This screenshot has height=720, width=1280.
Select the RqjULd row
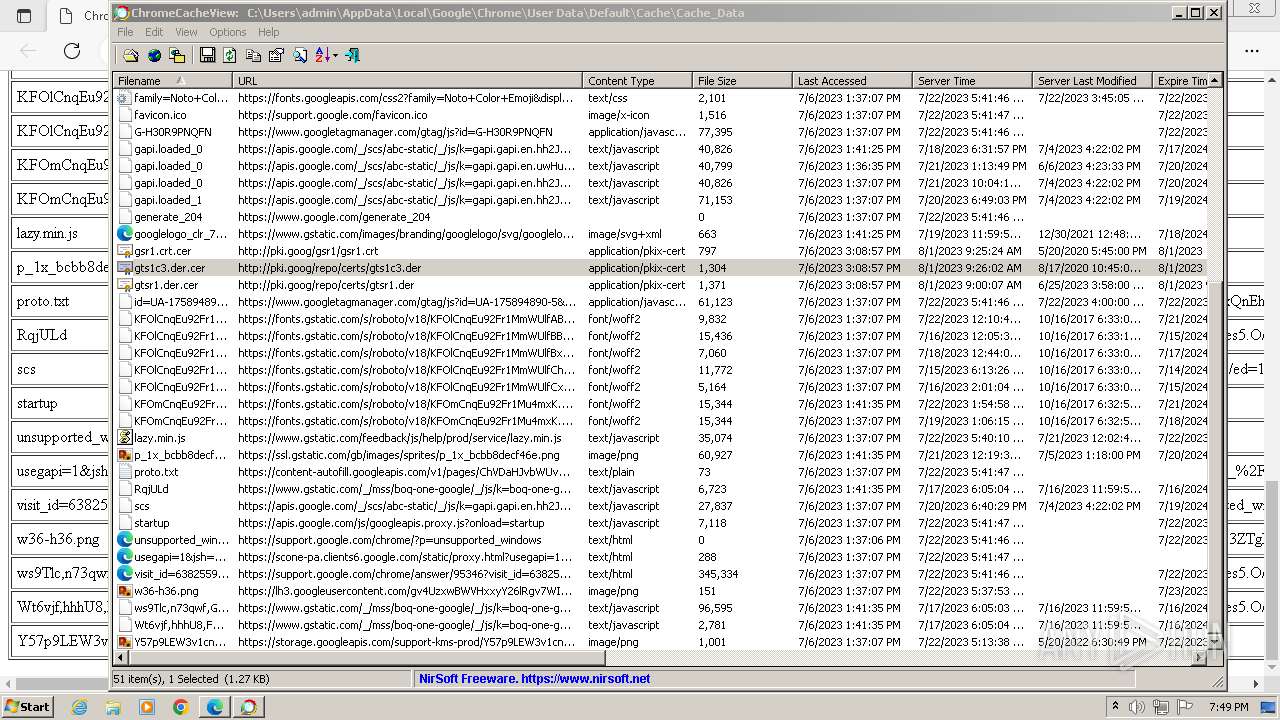click(660, 489)
